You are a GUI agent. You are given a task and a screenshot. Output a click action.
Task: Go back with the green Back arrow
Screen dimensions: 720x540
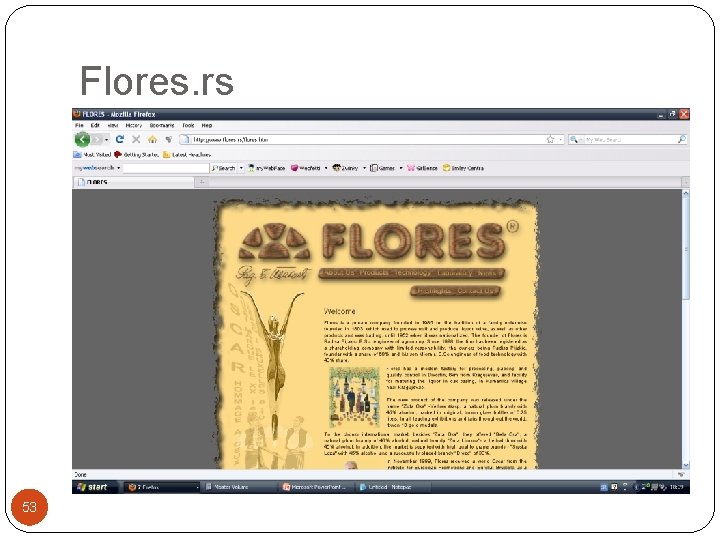(x=82, y=139)
